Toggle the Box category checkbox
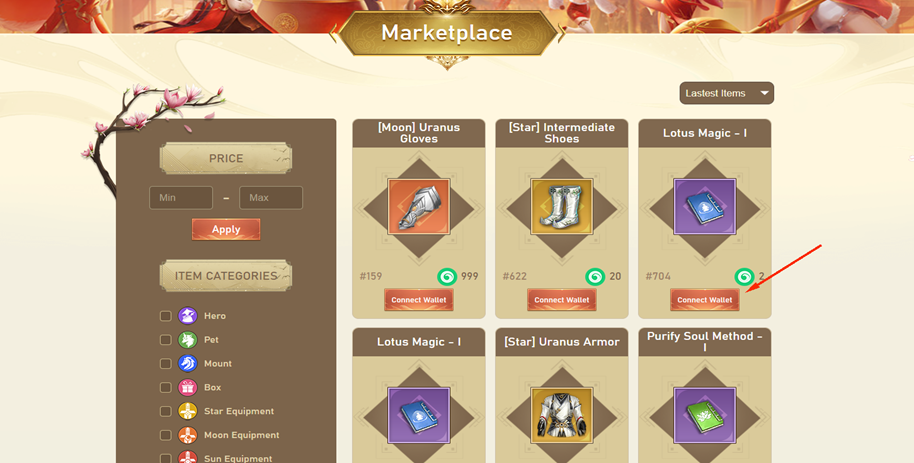The height and width of the screenshot is (463, 914). 166,387
